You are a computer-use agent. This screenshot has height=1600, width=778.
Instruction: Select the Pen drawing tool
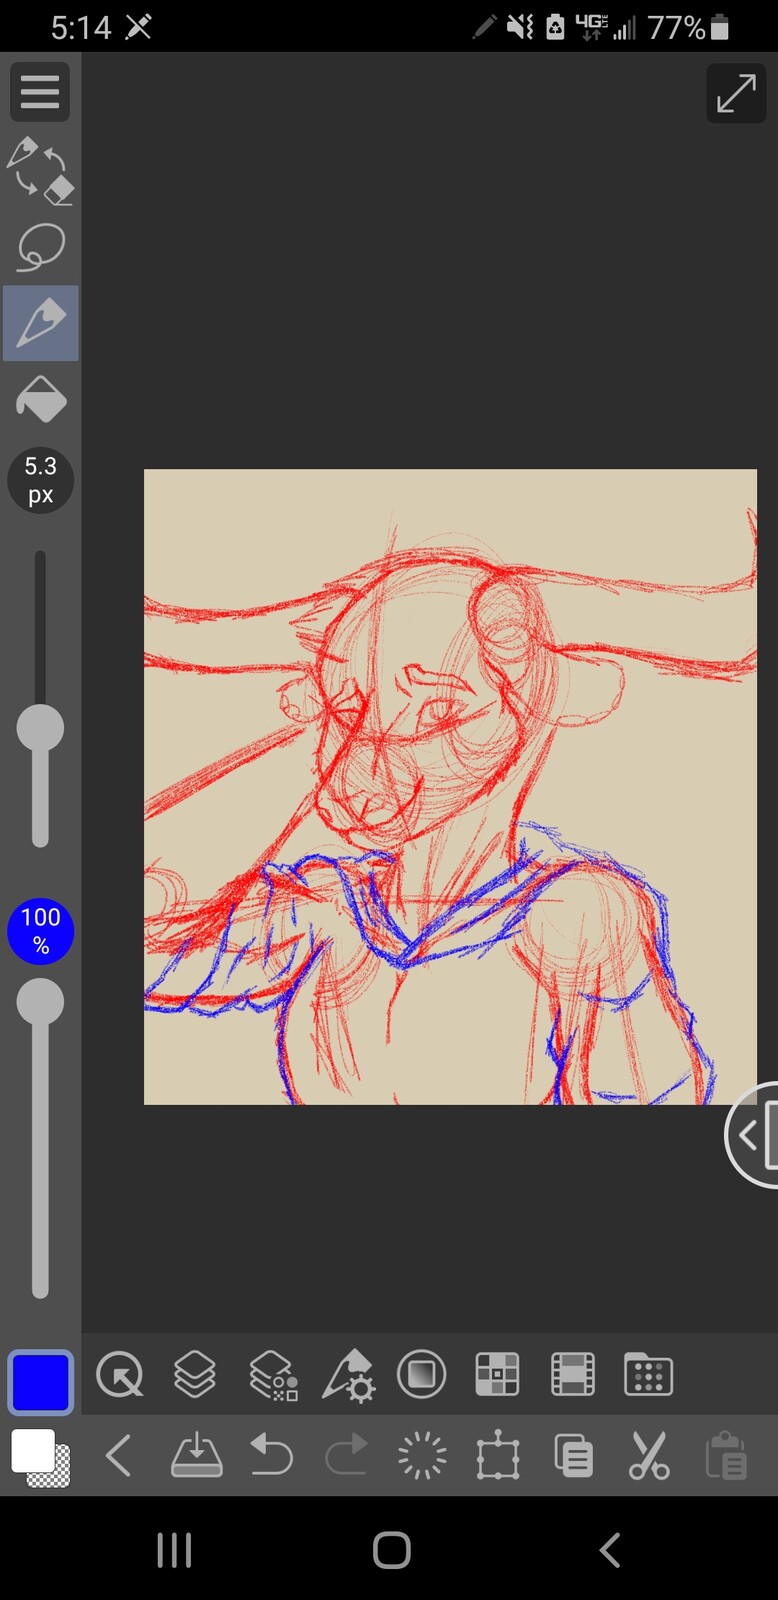click(40, 323)
